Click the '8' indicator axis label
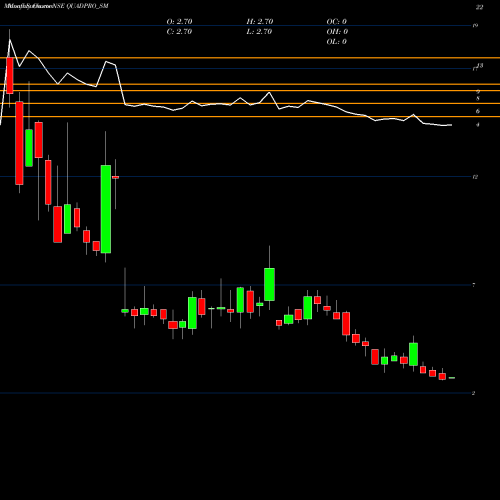The image size is (500, 500). pos(478,99)
